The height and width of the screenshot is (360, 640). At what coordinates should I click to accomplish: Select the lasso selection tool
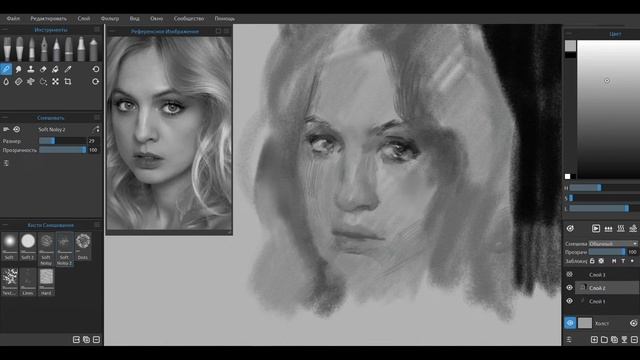pos(43,82)
